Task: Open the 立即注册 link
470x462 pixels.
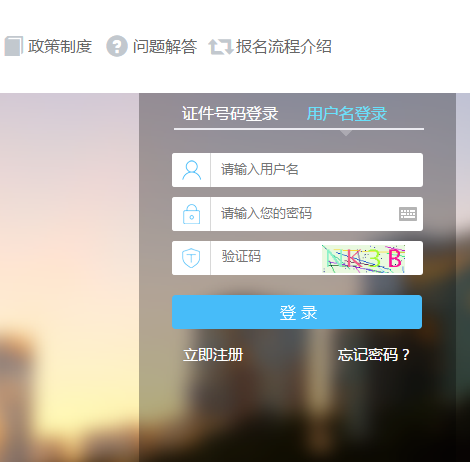Action: pyautogui.click(x=213, y=355)
